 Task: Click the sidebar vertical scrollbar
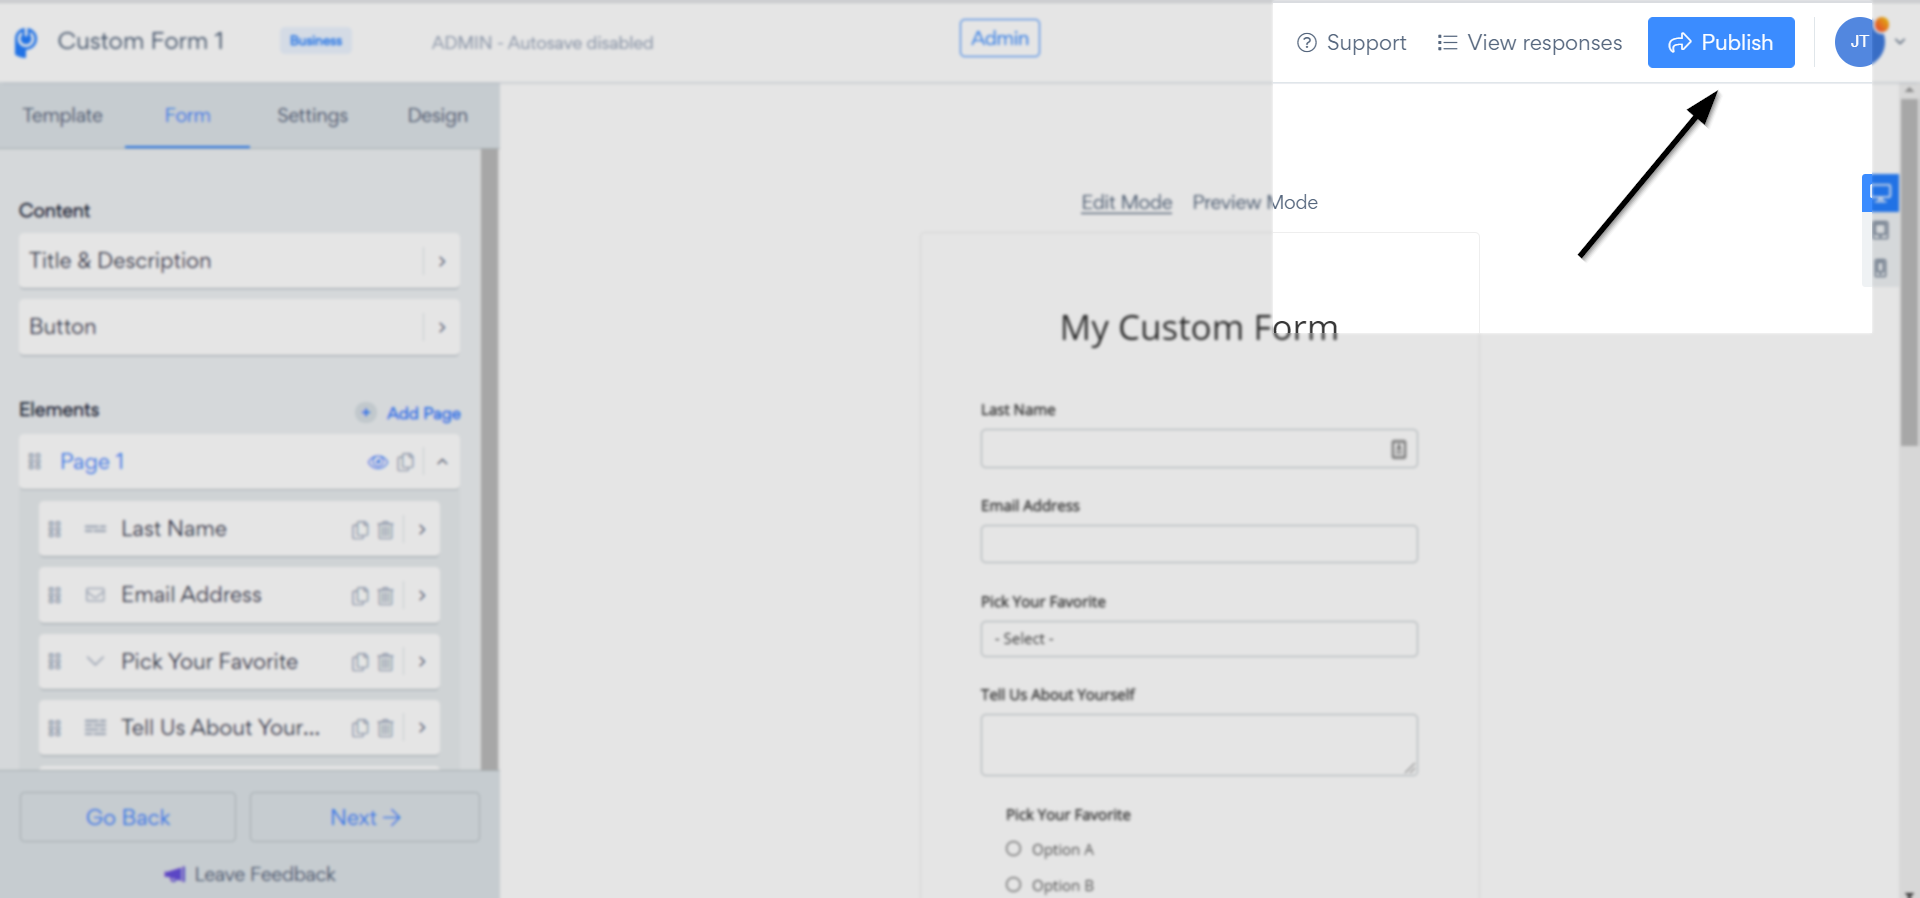click(489, 460)
